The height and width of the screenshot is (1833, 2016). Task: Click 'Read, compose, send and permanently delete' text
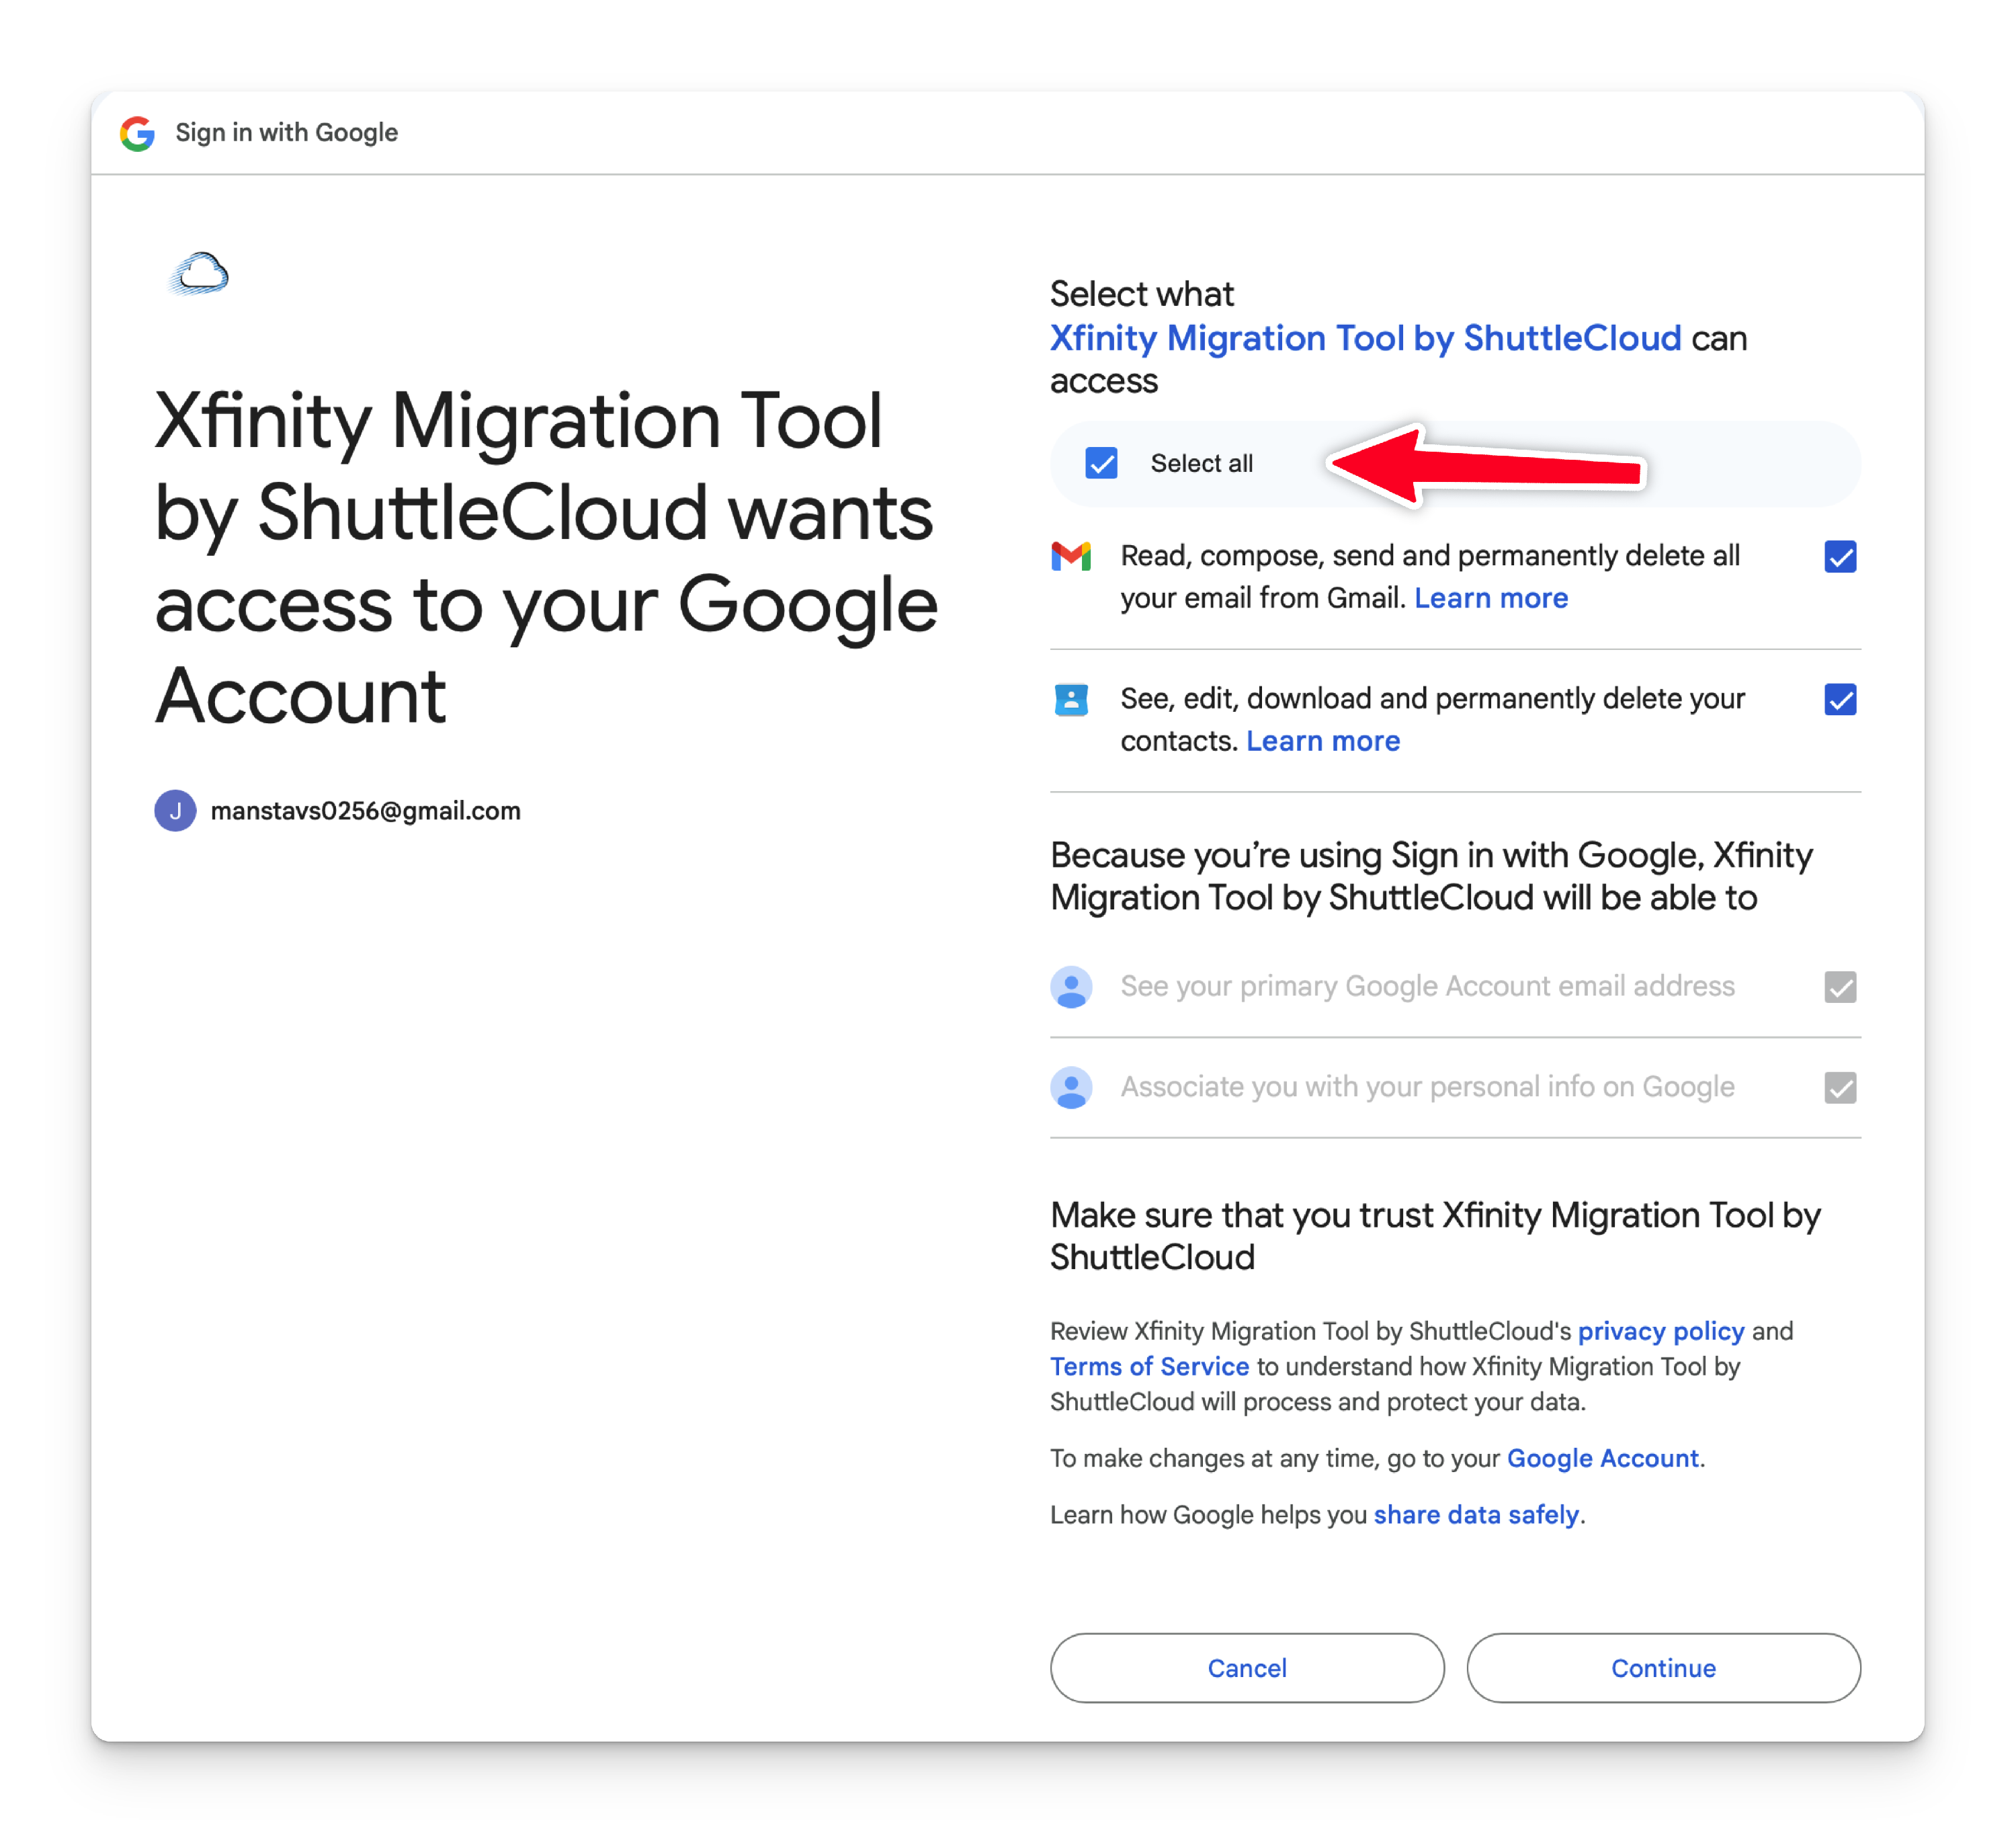(x=1430, y=577)
